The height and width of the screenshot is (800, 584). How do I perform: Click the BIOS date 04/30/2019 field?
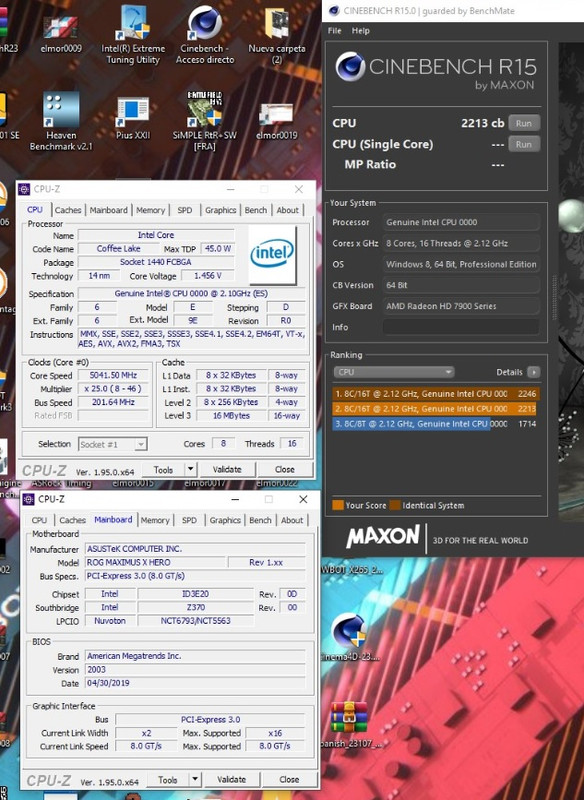tap(195, 683)
